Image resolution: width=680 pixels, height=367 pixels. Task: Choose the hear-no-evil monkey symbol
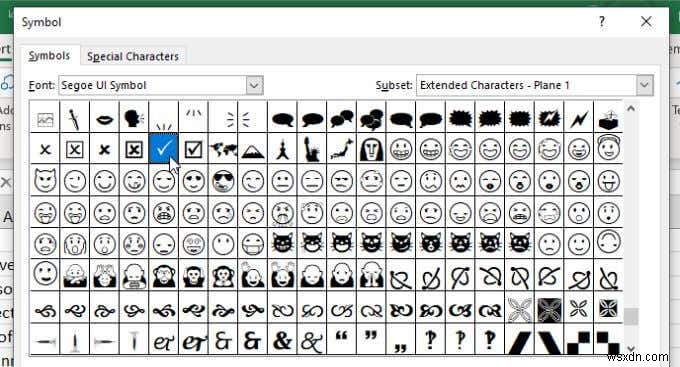pos(193,276)
